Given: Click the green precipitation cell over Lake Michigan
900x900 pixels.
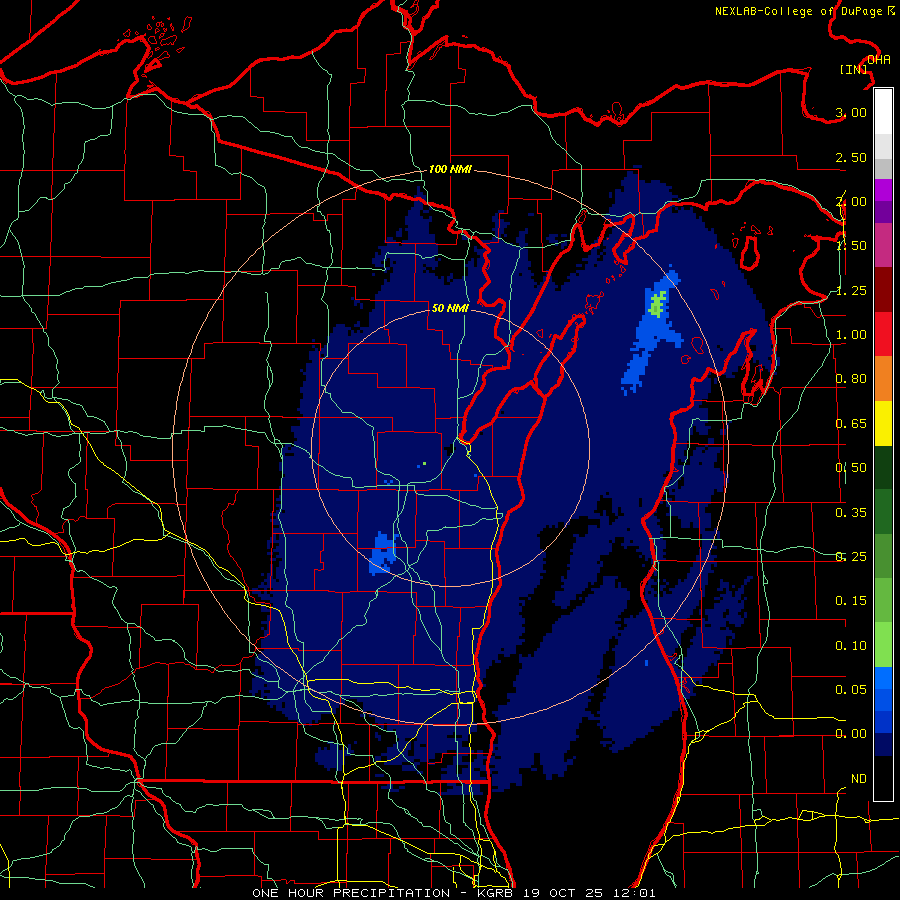Looking at the screenshot, I should 658,304.
